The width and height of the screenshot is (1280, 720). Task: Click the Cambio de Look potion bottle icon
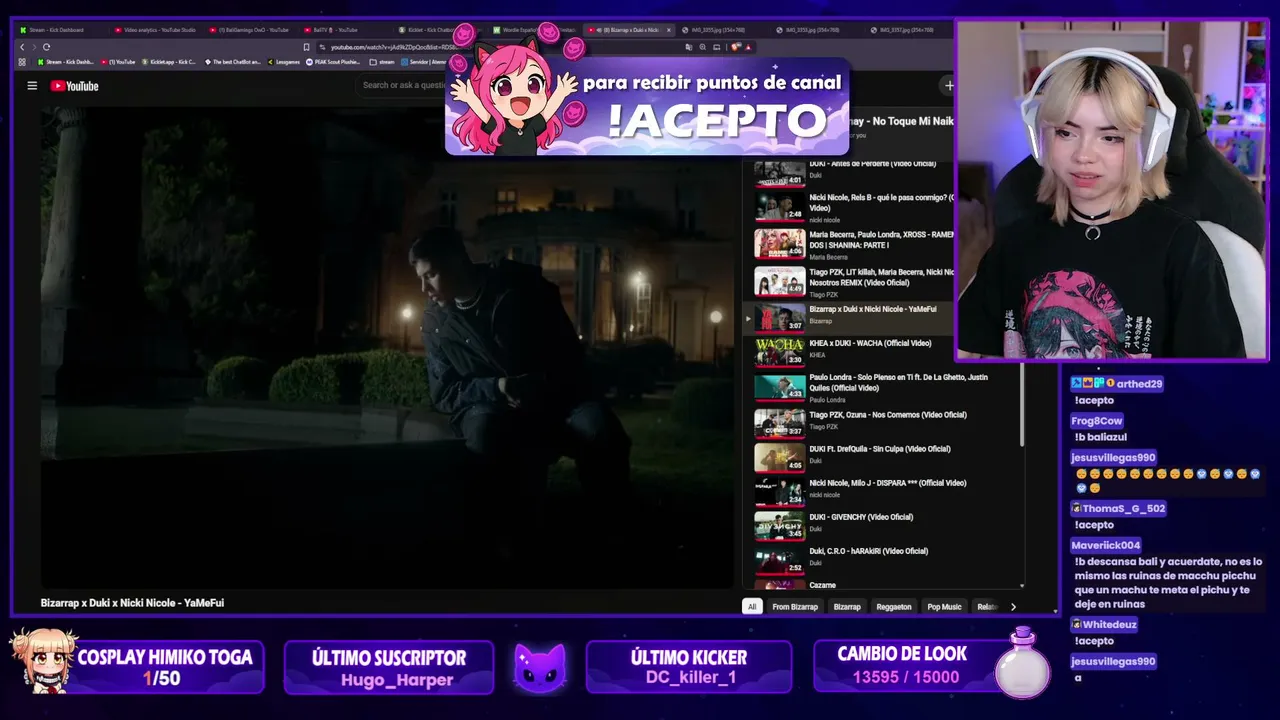1022,662
